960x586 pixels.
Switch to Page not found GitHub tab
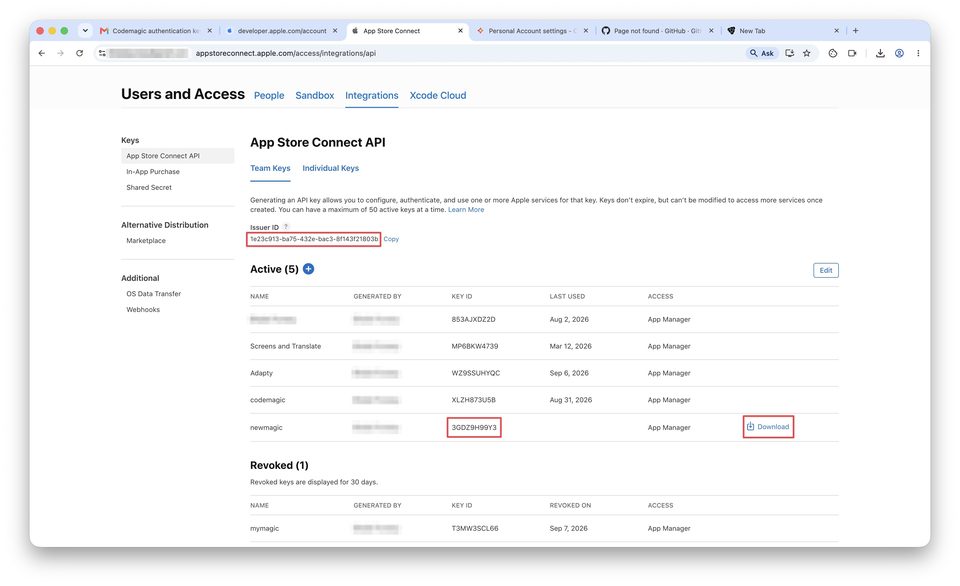656,31
